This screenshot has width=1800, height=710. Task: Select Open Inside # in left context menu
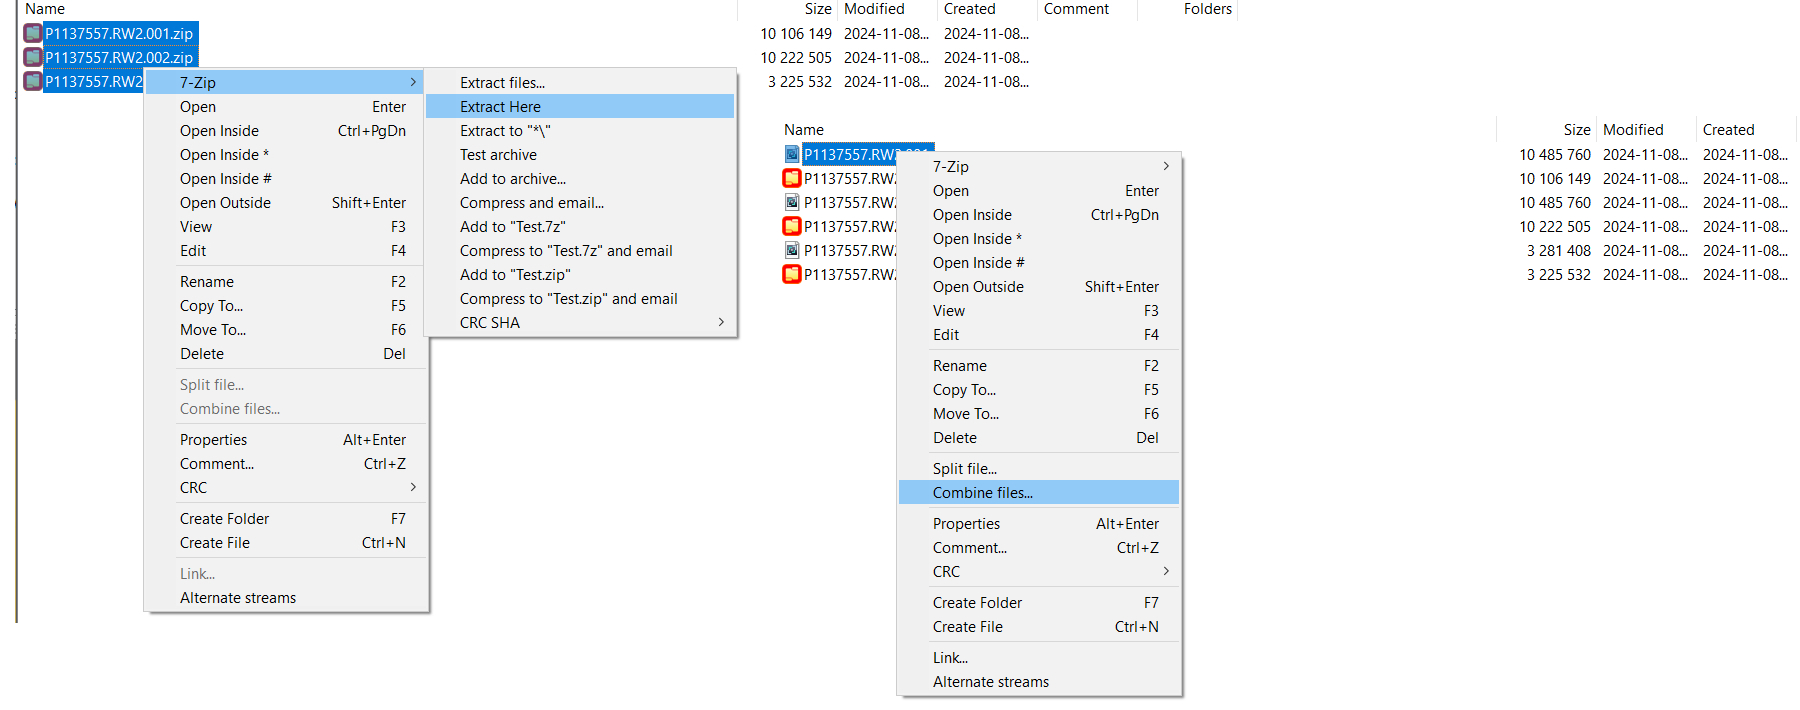coord(286,178)
